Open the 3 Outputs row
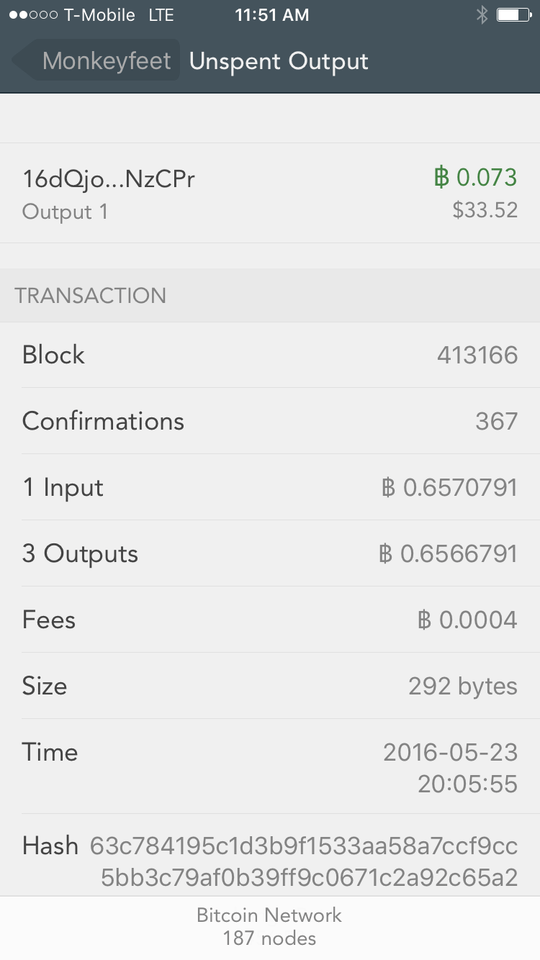Image resolution: width=540 pixels, height=960 pixels. pyautogui.click(x=270, y=553)
